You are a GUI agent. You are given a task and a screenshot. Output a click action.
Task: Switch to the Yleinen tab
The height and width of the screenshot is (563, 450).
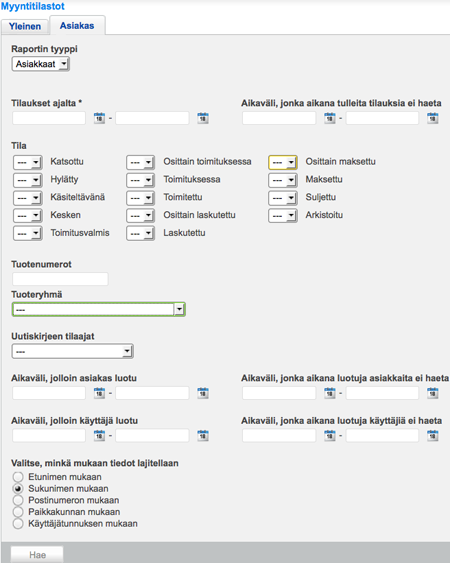coord(25,26)
